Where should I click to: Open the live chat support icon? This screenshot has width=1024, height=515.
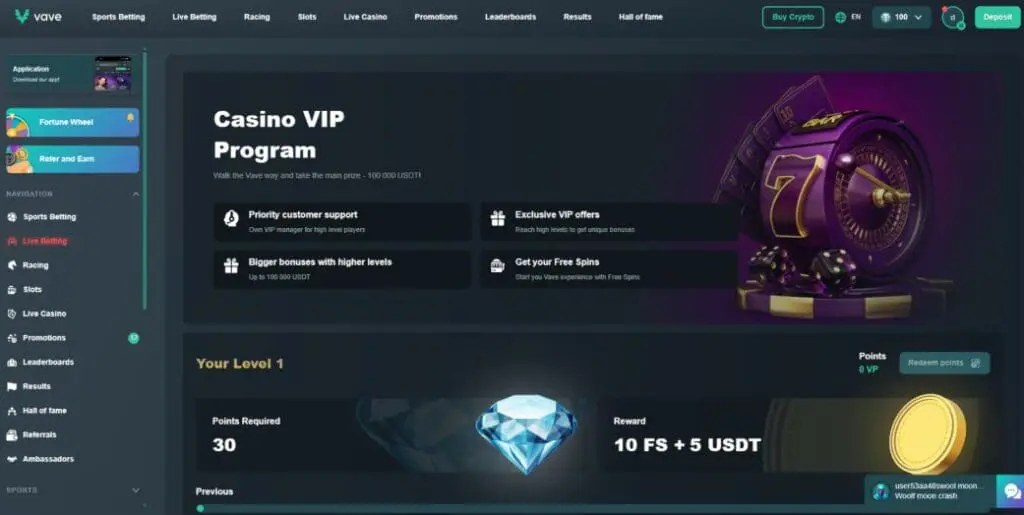pyautogui.click(x=1012, y=492)
